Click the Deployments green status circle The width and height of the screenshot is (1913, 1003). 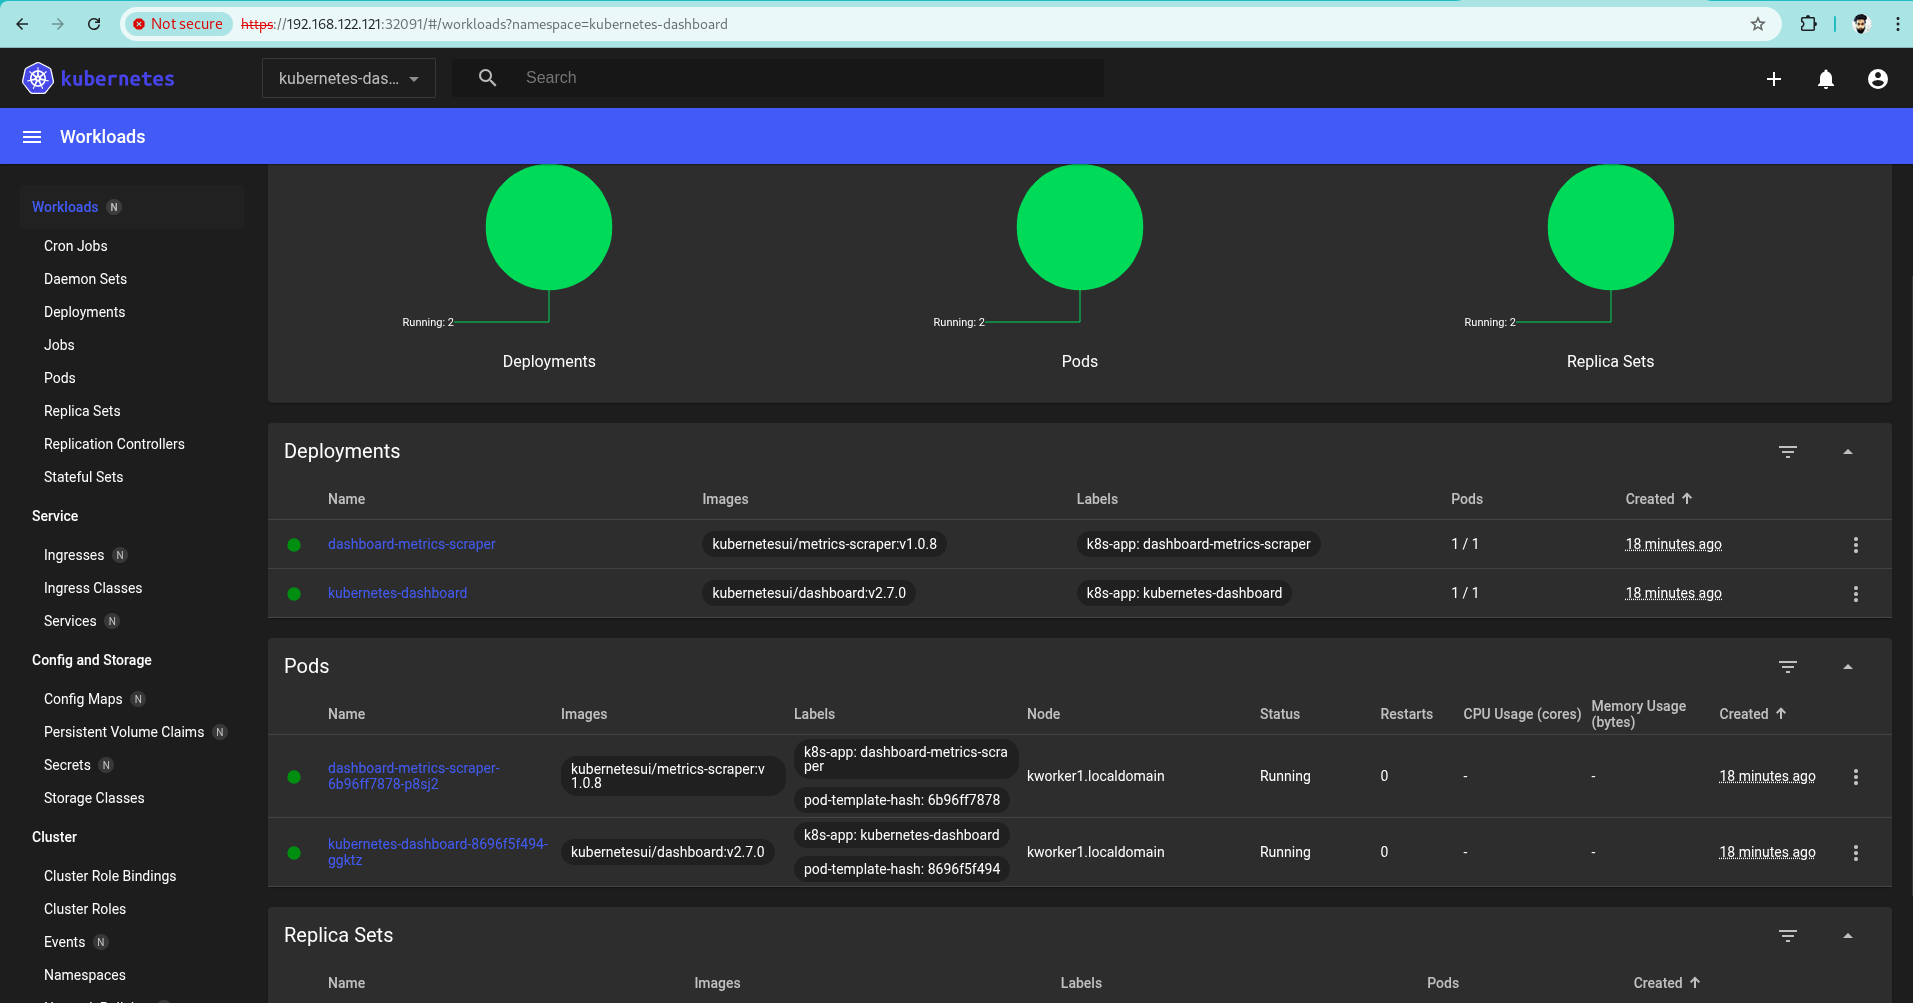548,227
